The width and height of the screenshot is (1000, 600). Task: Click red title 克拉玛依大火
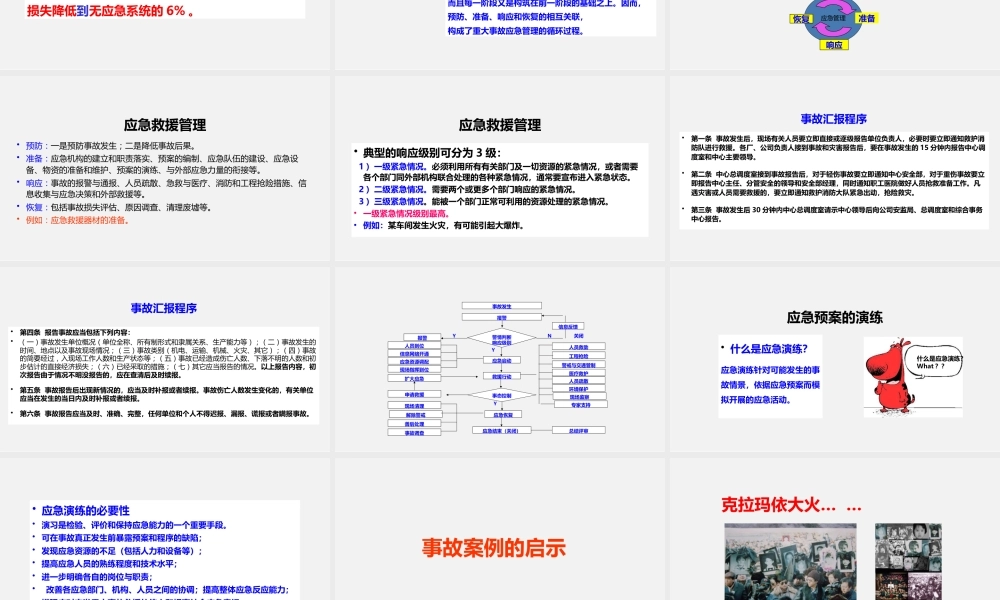click(791, 505)
